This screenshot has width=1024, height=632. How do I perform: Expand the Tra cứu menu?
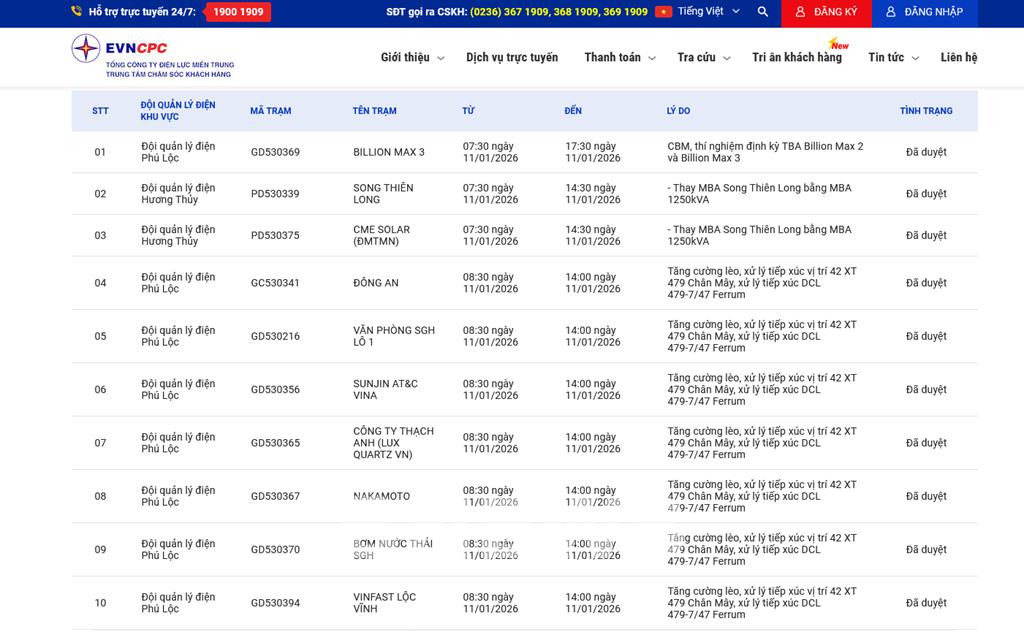(x=703, y=58)
